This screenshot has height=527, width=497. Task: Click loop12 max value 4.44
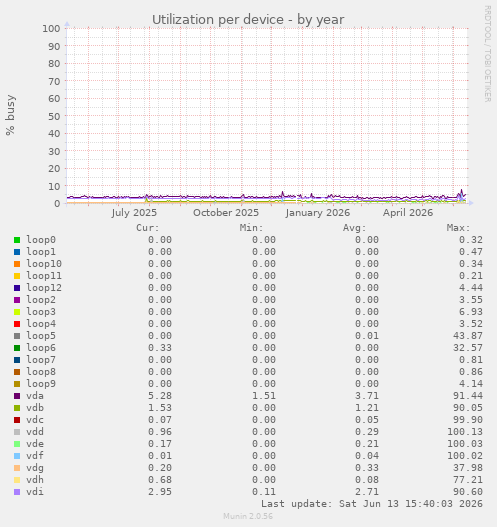tap(471, 288)
